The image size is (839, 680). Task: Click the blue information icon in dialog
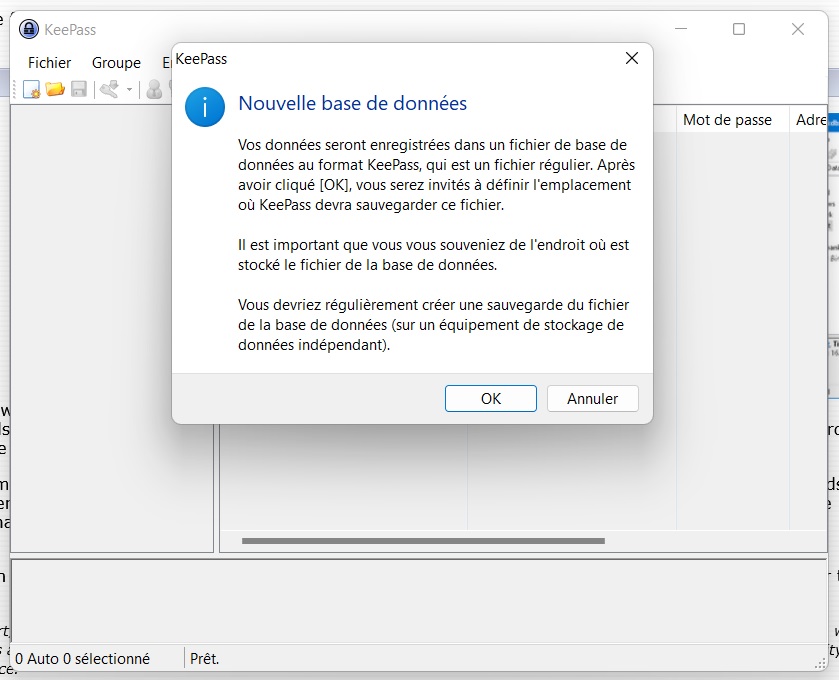tap(205, 106)
